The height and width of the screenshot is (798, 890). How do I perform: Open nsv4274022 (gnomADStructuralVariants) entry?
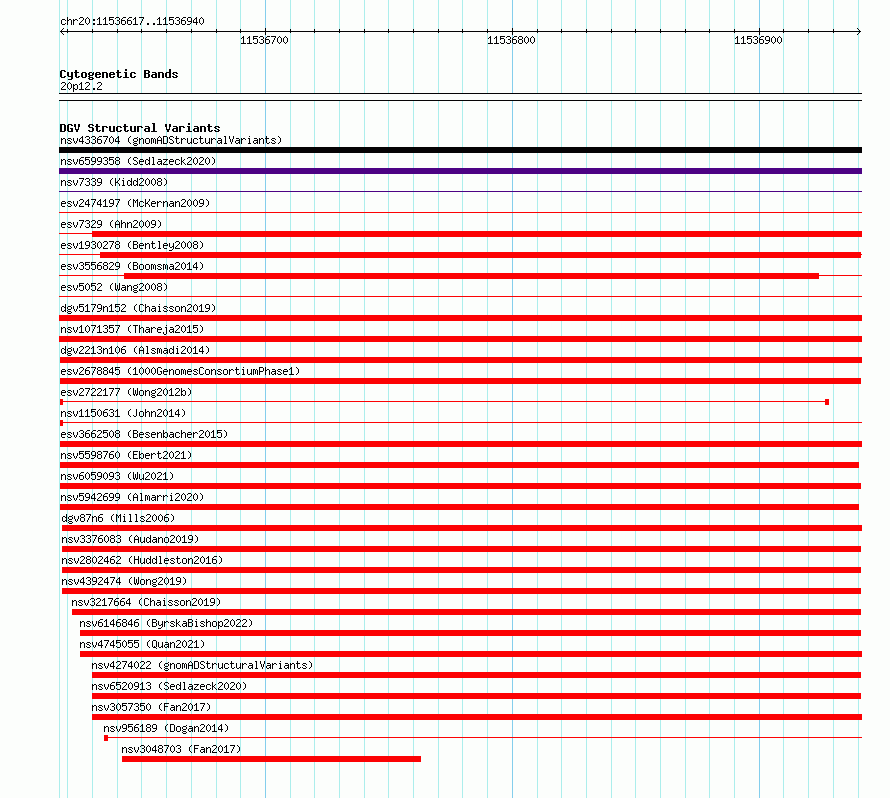point(202,665)
